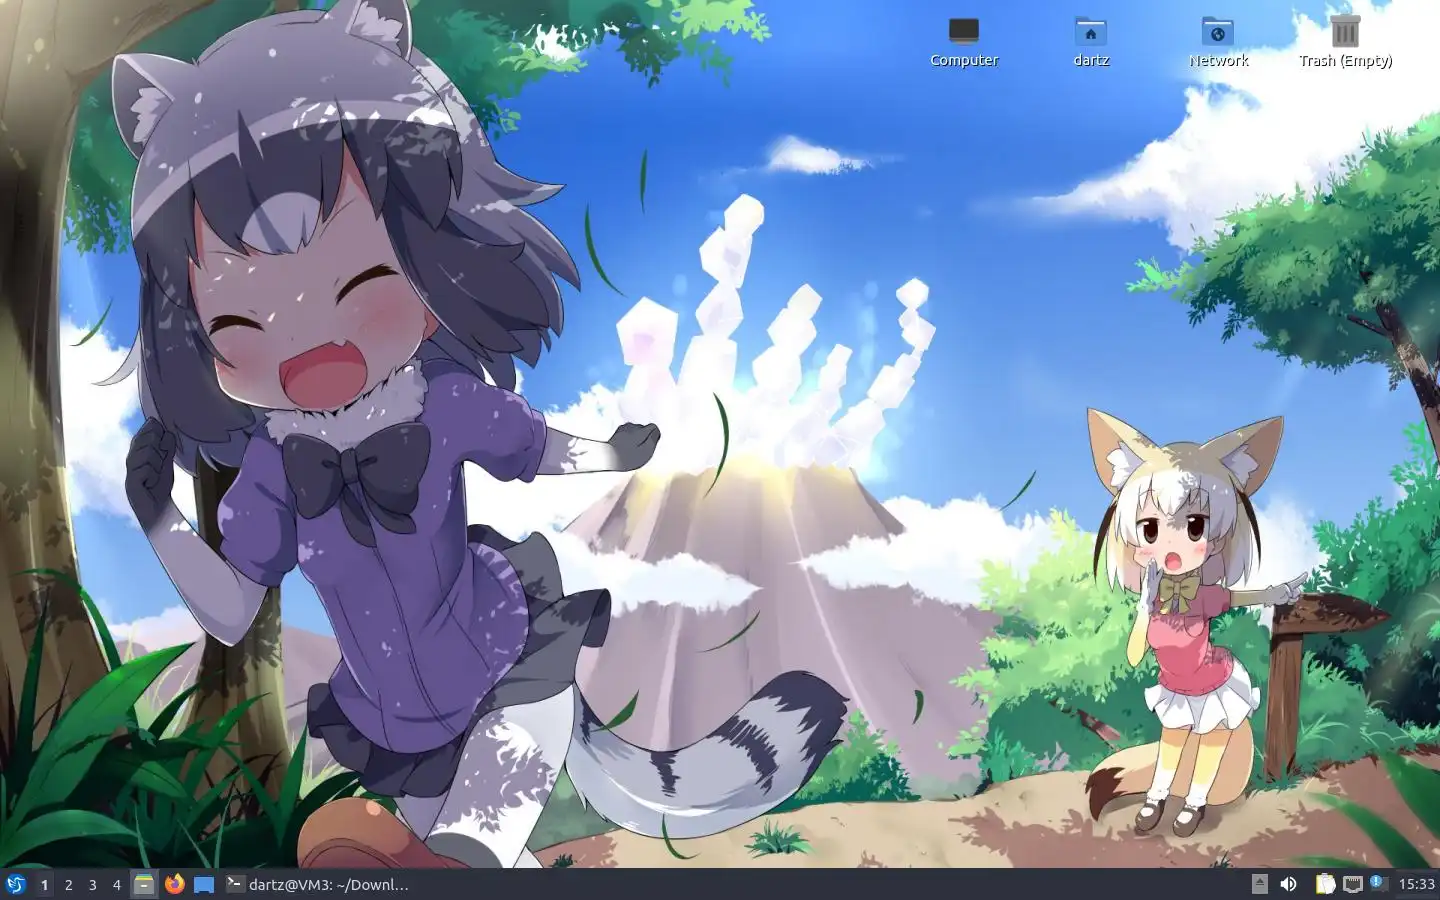Image resolution: width=1440 pixels, height=900 pixels.
Task: Open the wired network tray icon
Action: [1352, 884]
